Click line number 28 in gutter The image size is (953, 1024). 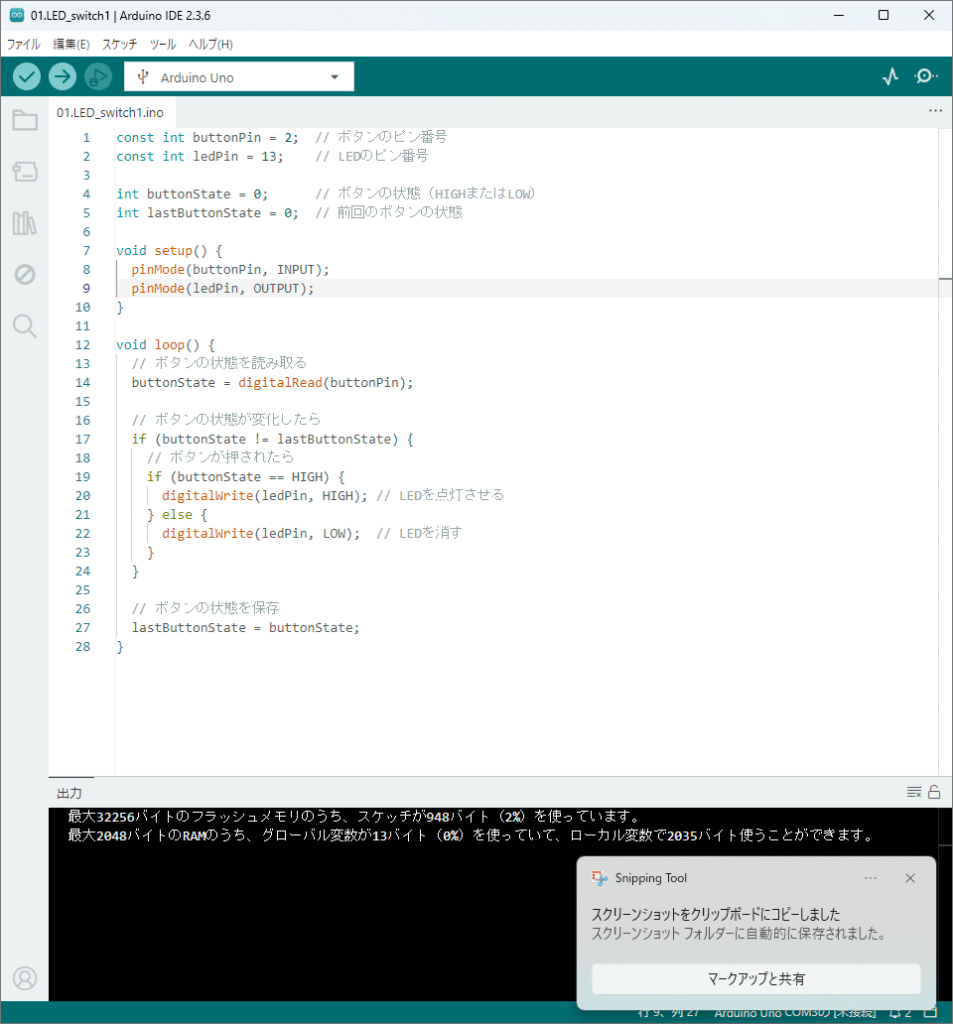82,647
